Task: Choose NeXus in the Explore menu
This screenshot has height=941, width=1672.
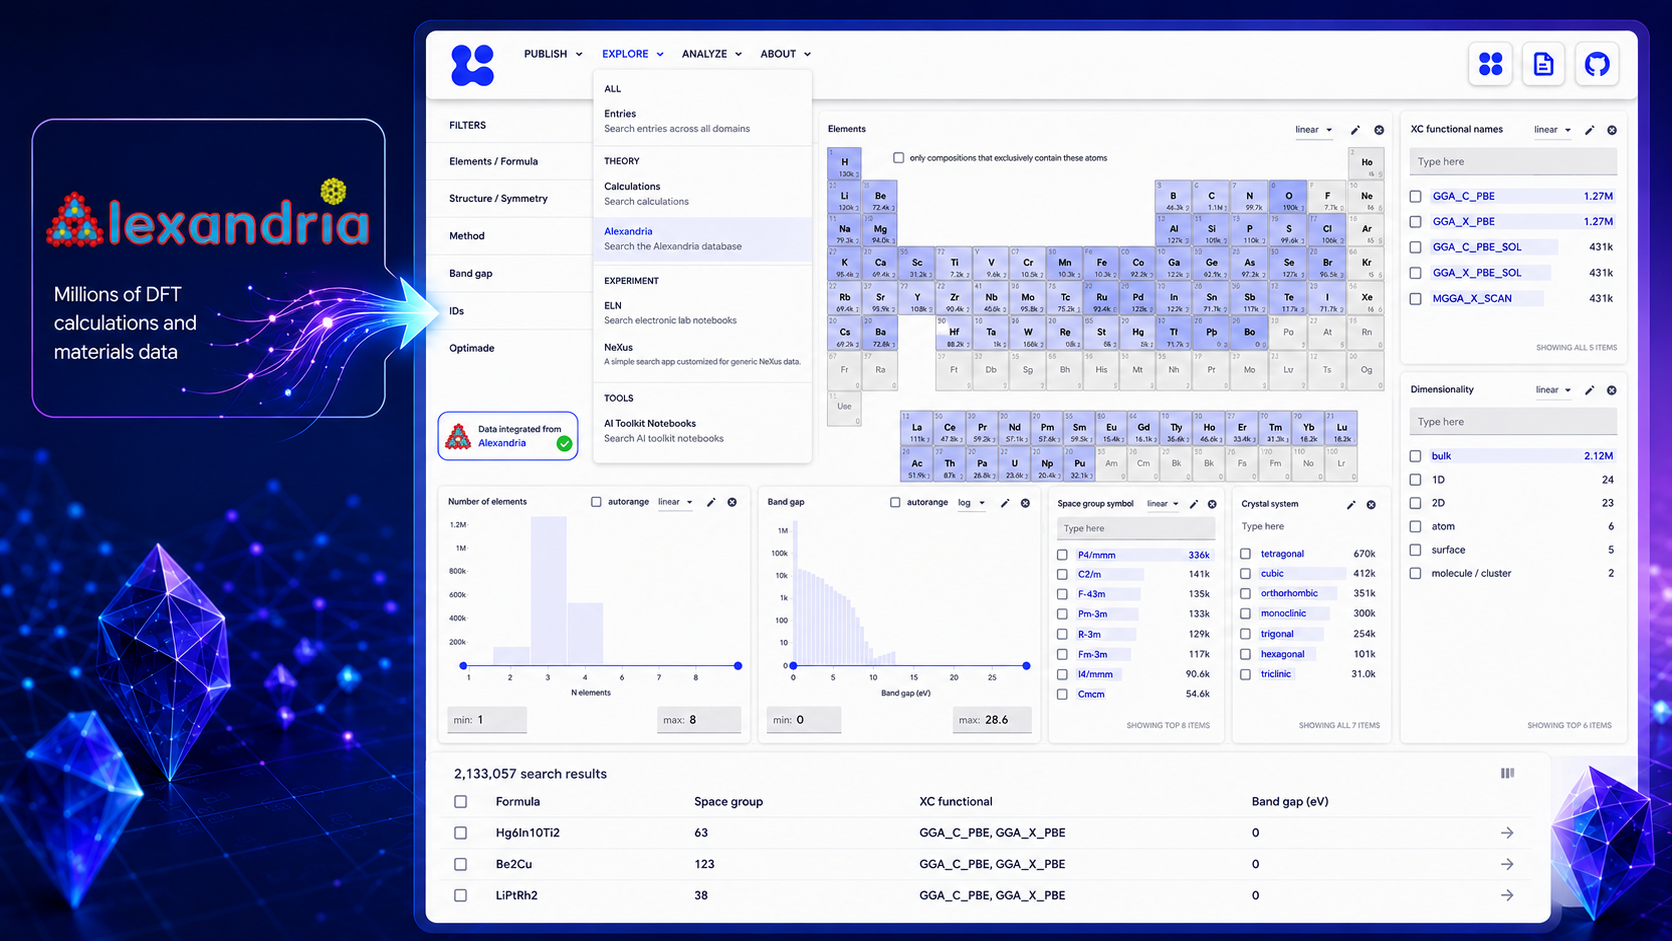Action: click(702, 354)
